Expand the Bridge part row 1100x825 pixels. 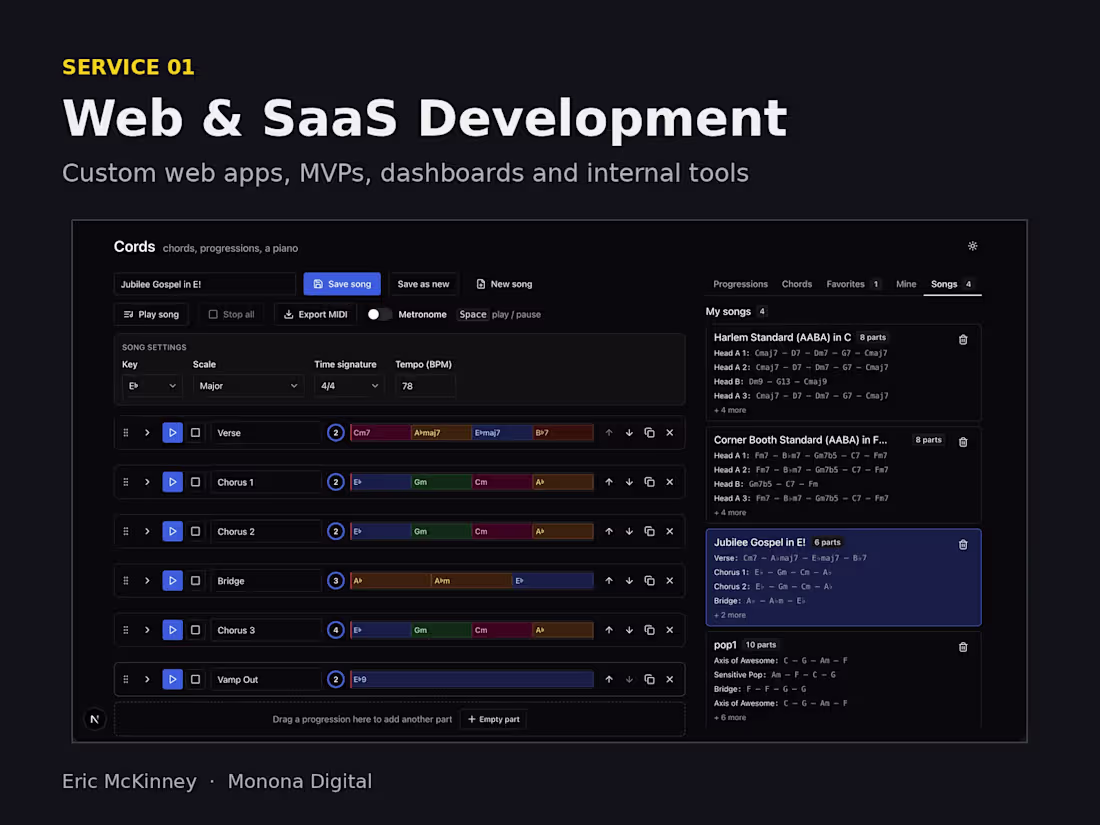tap(147, 581)
